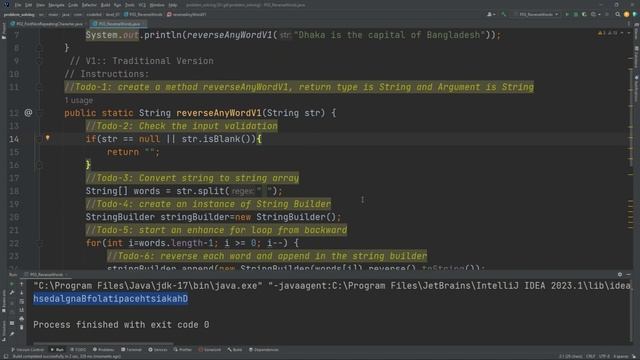
Task: Click the gutter icon on line 12
Action: tap(28, 113)
